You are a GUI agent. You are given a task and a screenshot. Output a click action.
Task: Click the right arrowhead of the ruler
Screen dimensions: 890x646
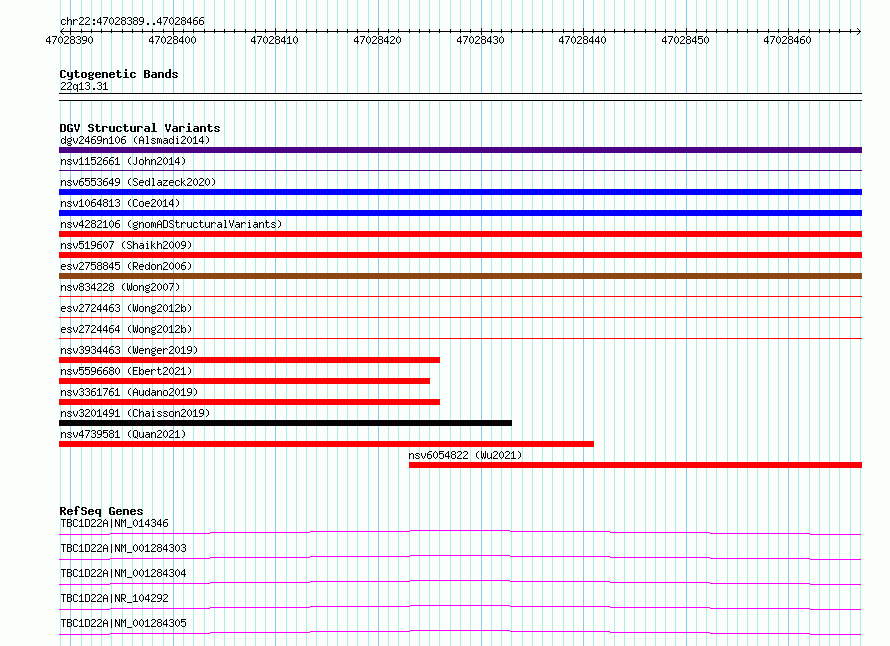pos(859,31)
